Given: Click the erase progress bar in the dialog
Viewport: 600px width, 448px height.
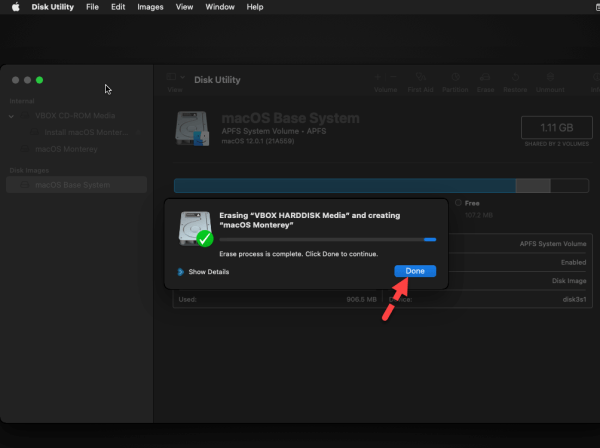Looking at the screenshot, I should tap(328, 239).
